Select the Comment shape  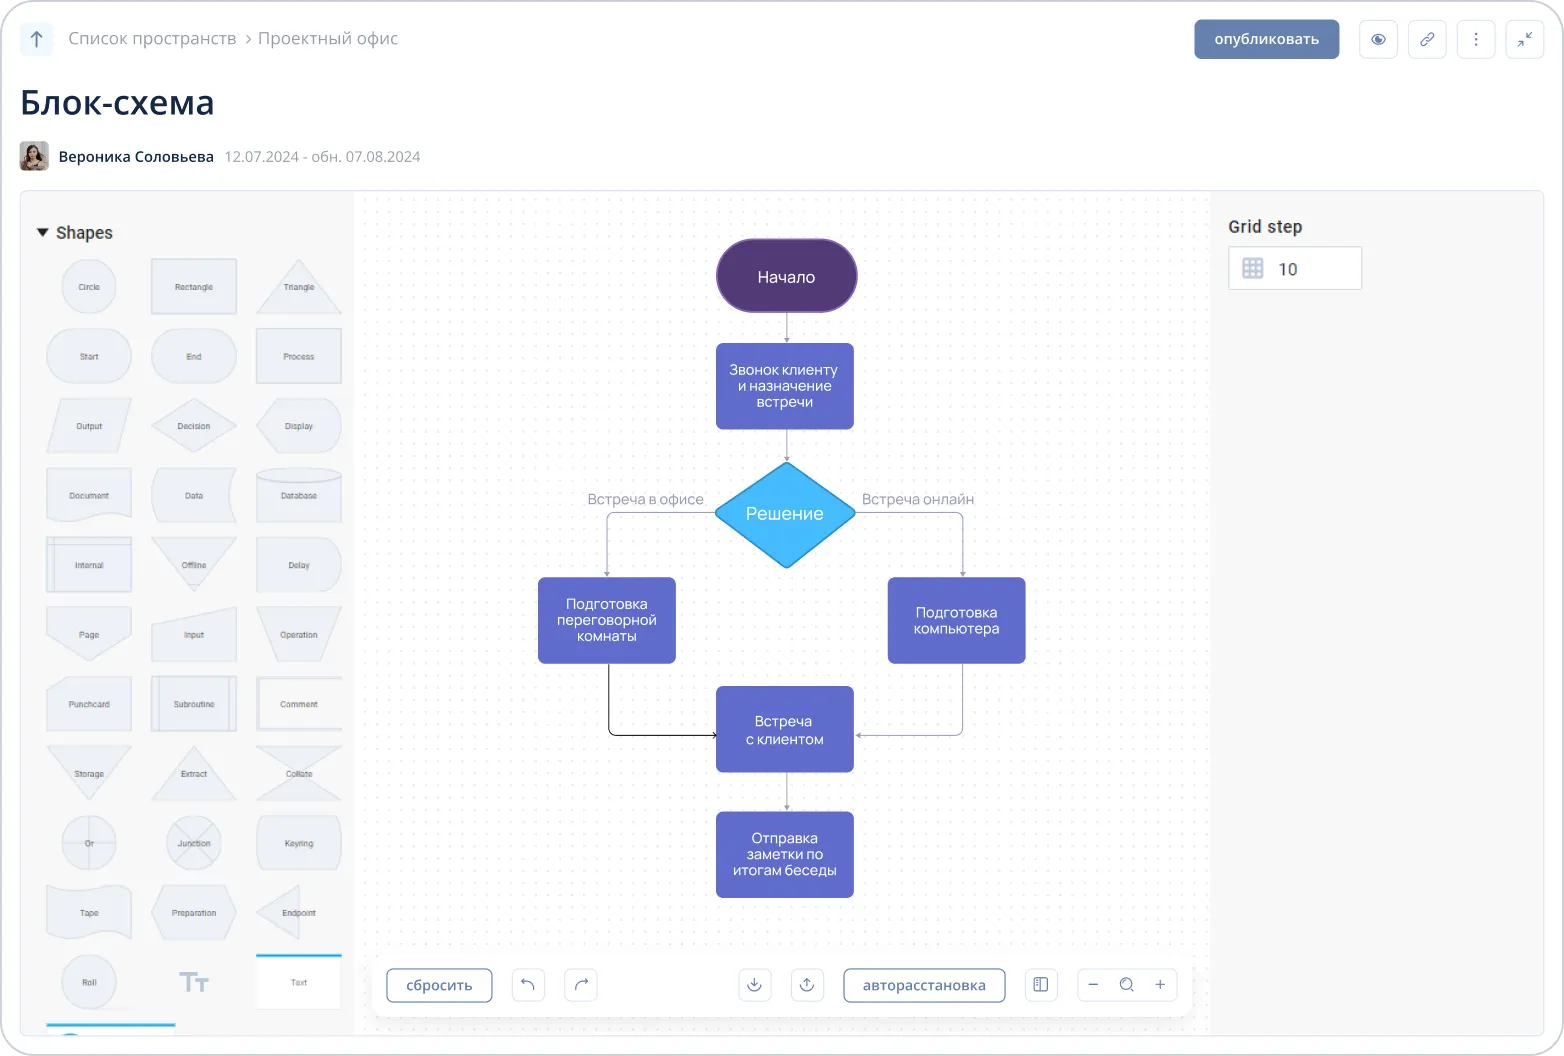click(x=299, y=704)
